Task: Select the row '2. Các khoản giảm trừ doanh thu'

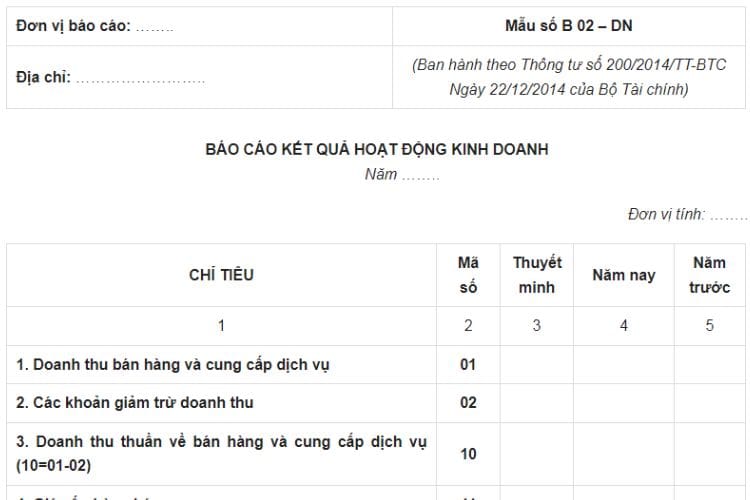Action: point(135,403)
